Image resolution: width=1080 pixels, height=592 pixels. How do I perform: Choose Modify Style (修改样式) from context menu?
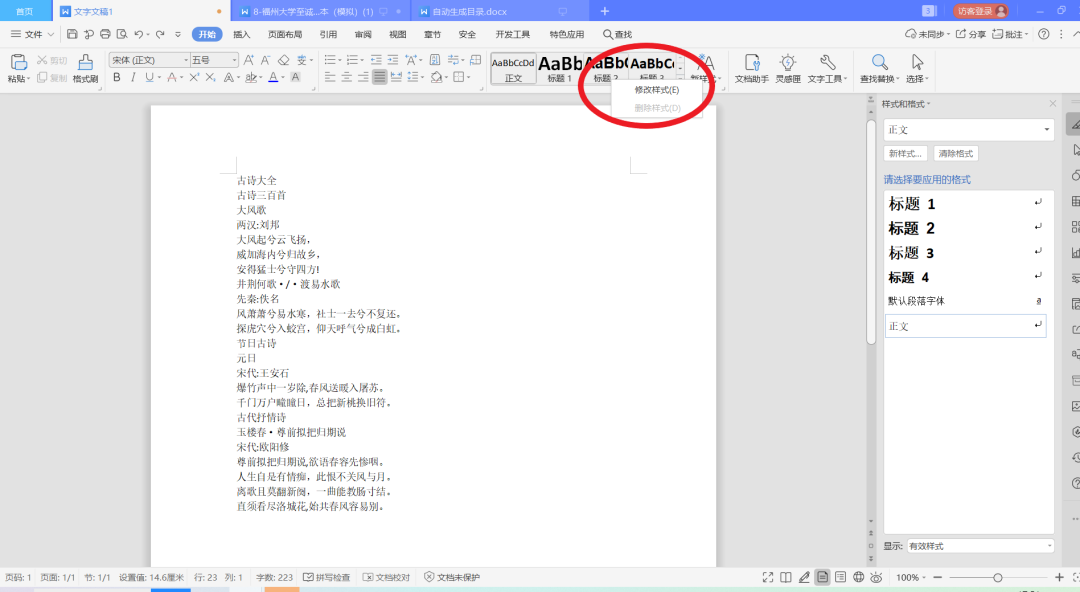[656, 90]
